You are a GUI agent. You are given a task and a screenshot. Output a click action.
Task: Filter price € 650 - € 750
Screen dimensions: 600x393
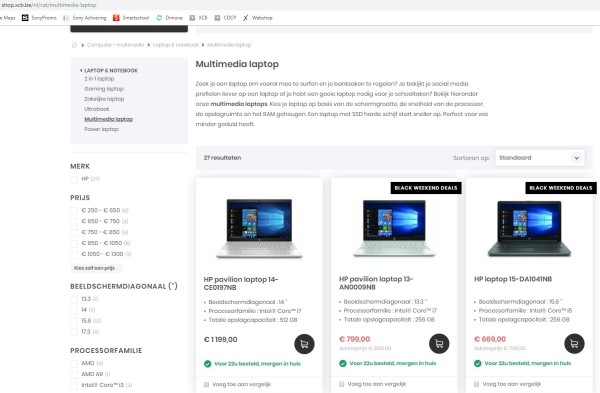(74, 221)
